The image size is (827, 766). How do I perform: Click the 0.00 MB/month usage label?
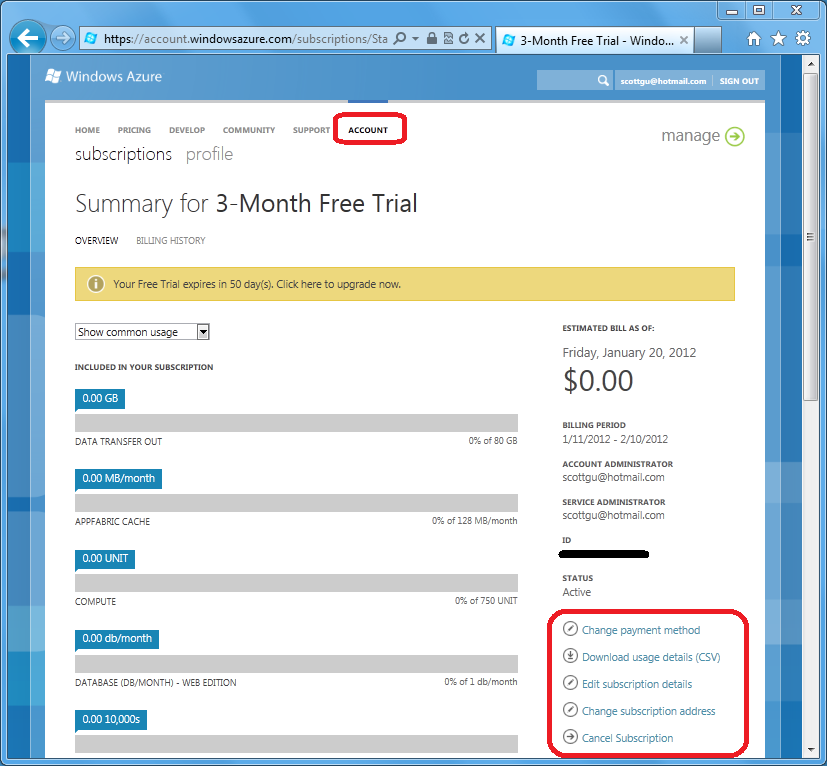[119, 478]
